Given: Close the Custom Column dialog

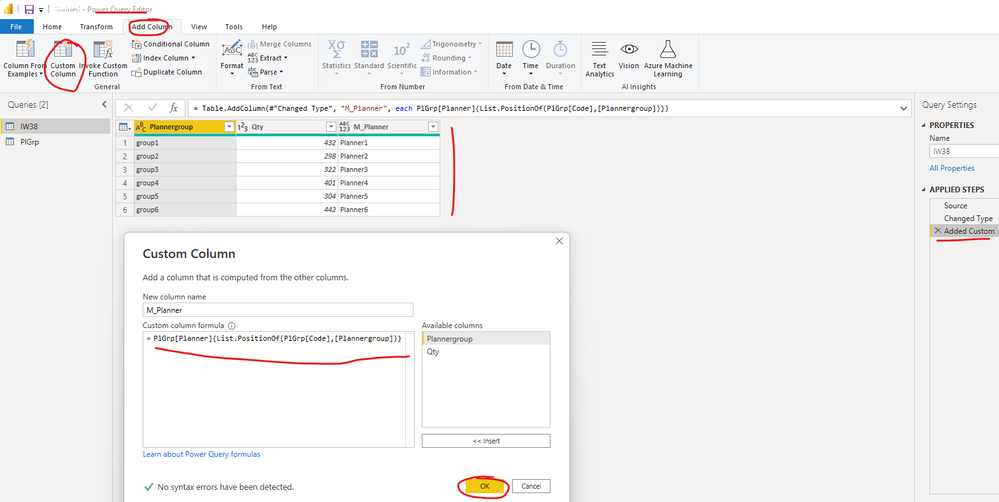Looking at the screenshot, I should click(559, 241).
